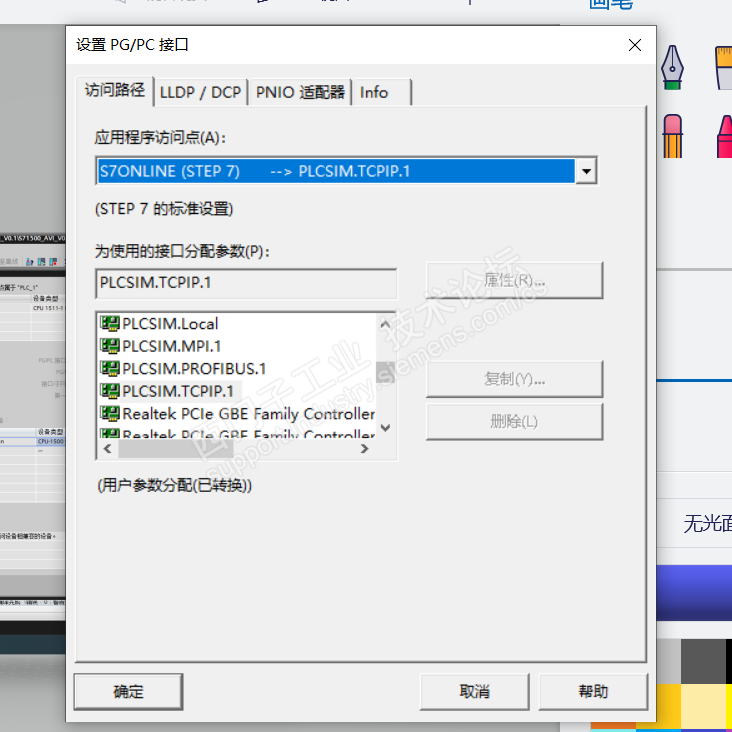Pick the dark gray color swatch in background
This screenshot has height=732, width=732.
click(x=703, y=662)
